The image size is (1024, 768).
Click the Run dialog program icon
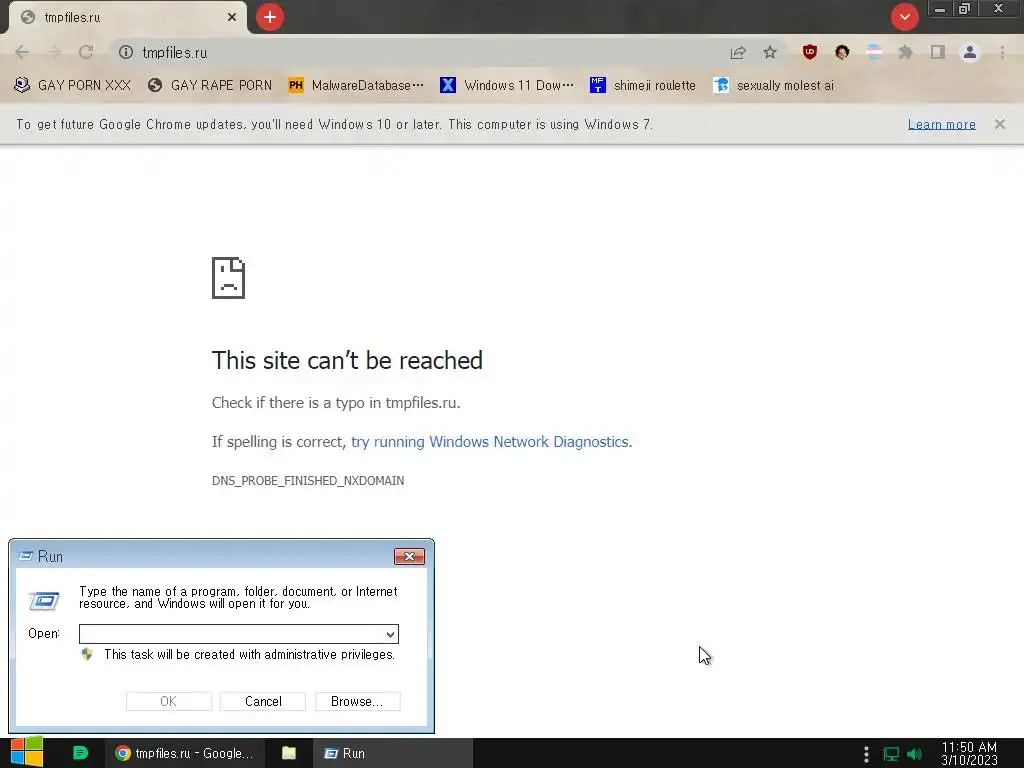44,600
